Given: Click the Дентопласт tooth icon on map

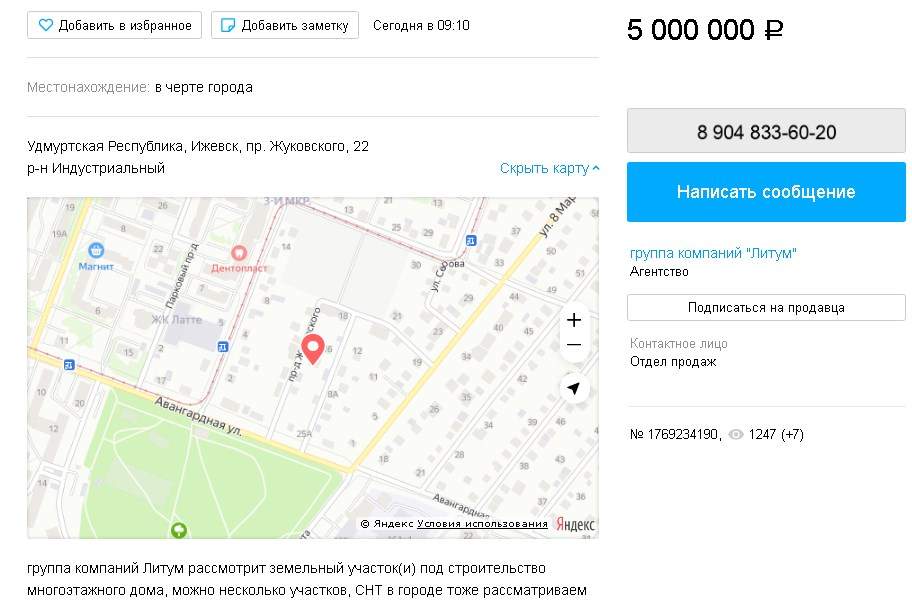Looking at the screenshot, I should (239, 253).
